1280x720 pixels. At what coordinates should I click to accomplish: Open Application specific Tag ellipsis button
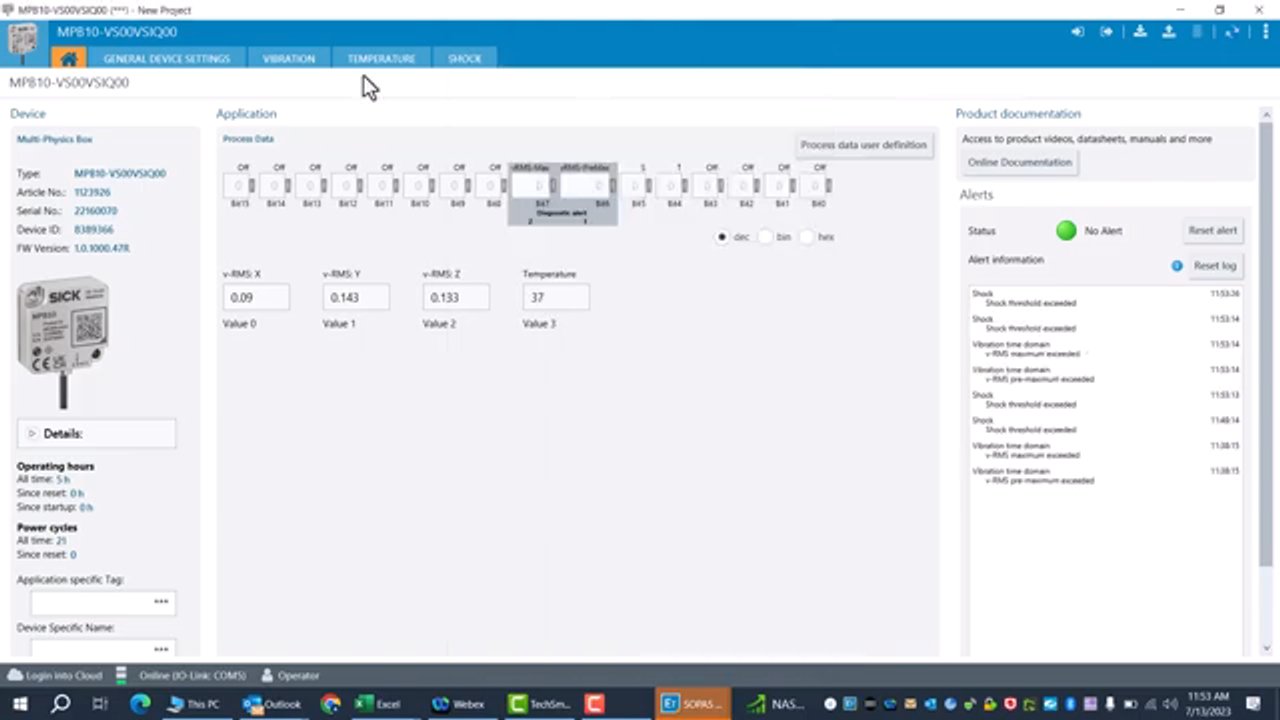pyautogui.click(x=161, y=602)
